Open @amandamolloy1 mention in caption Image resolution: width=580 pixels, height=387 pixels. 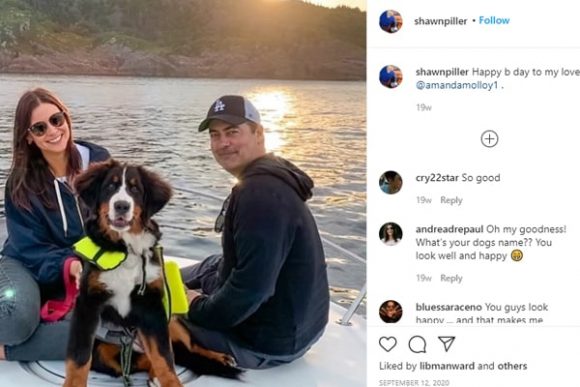coord(457,85)
